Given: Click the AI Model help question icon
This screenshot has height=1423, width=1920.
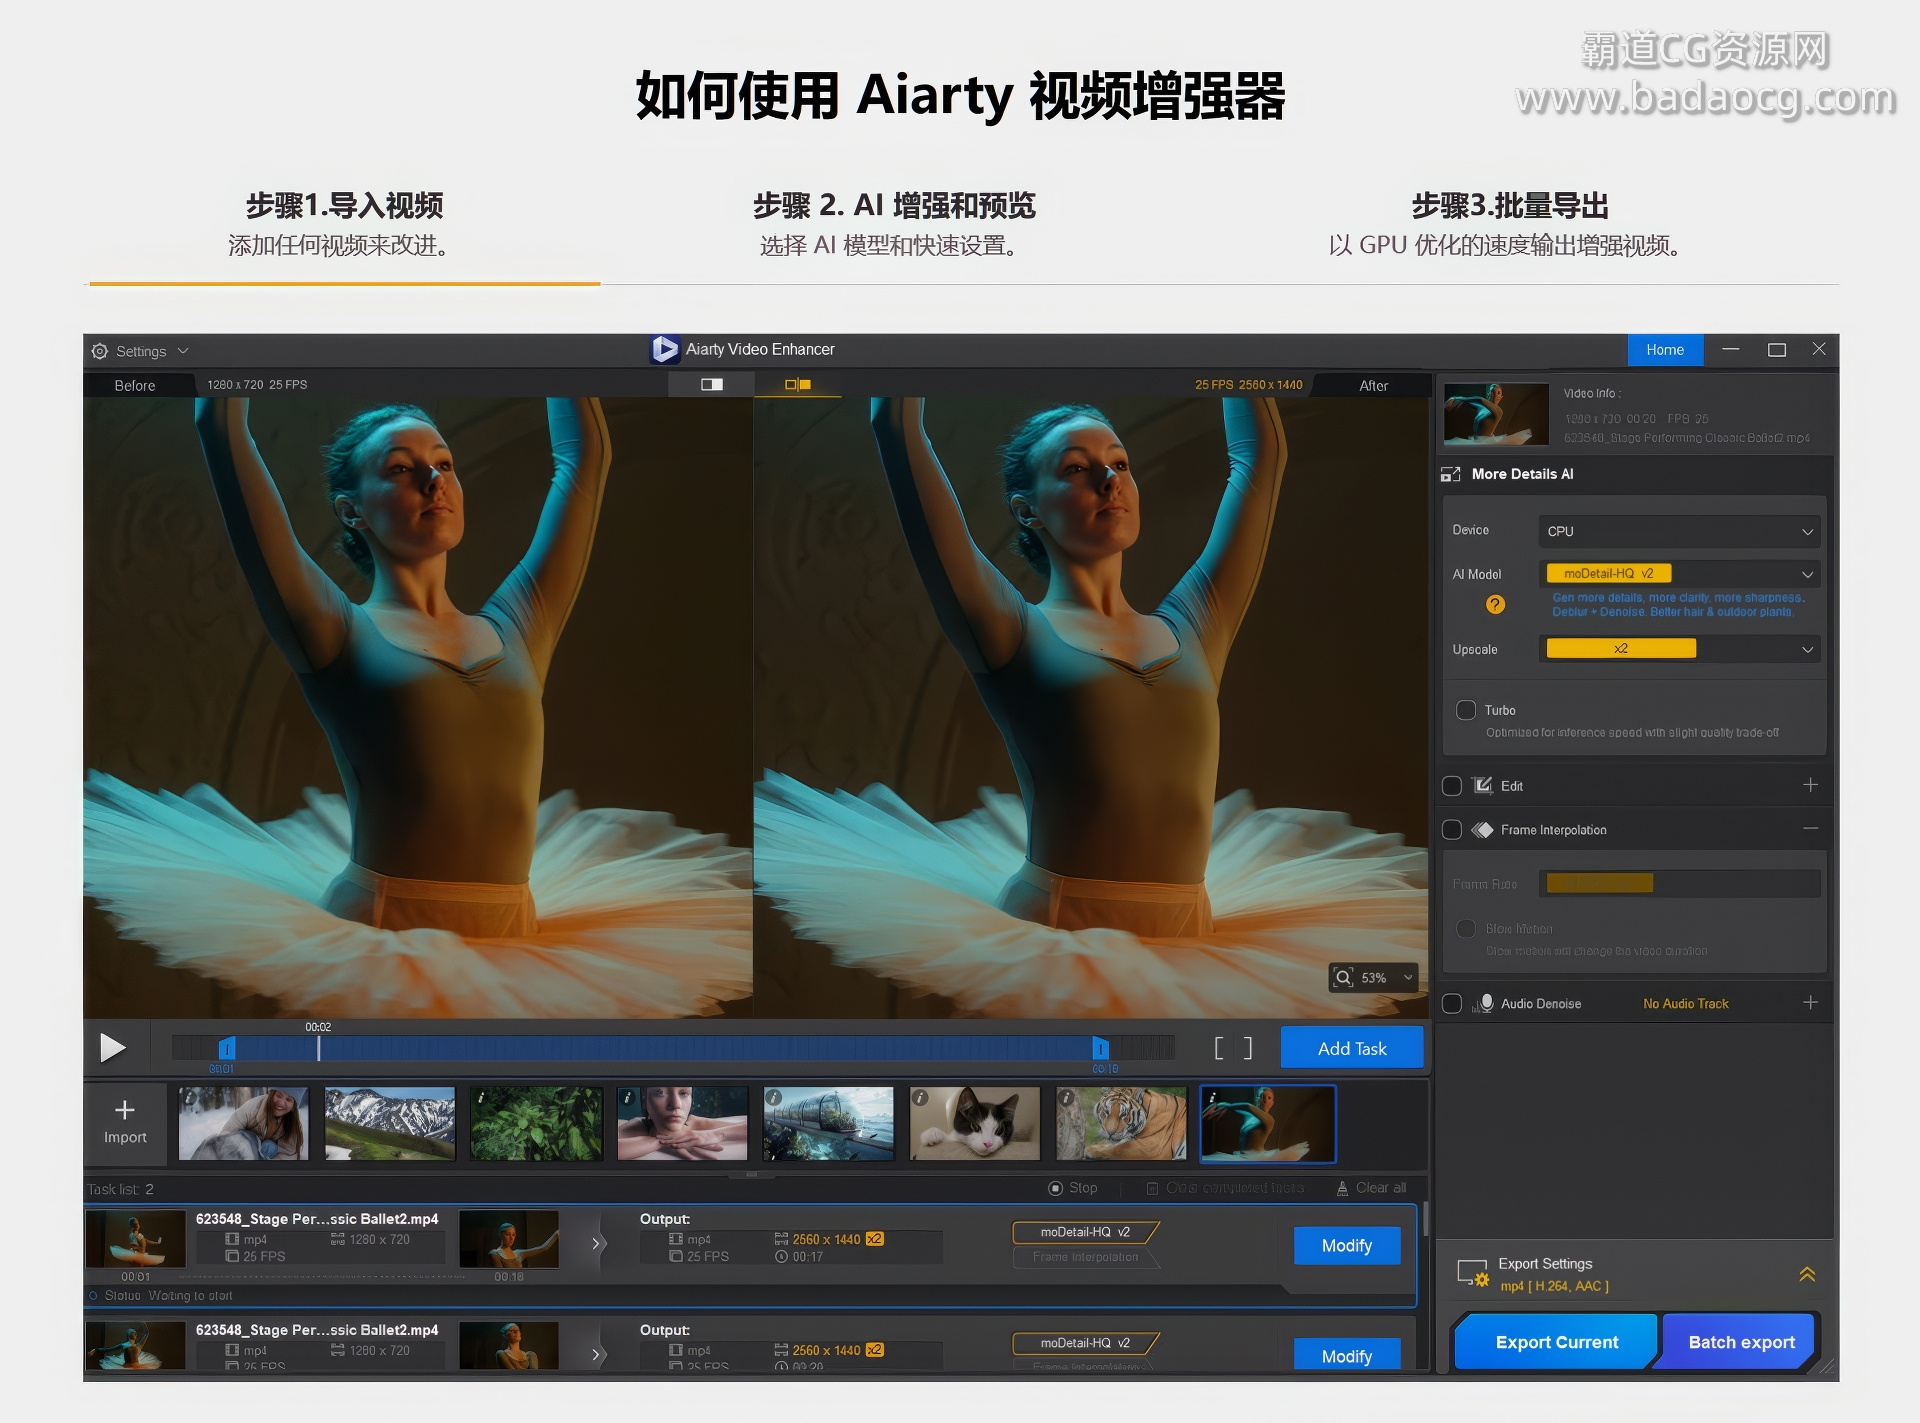Looking at the screenshot, I should 1495,604.
